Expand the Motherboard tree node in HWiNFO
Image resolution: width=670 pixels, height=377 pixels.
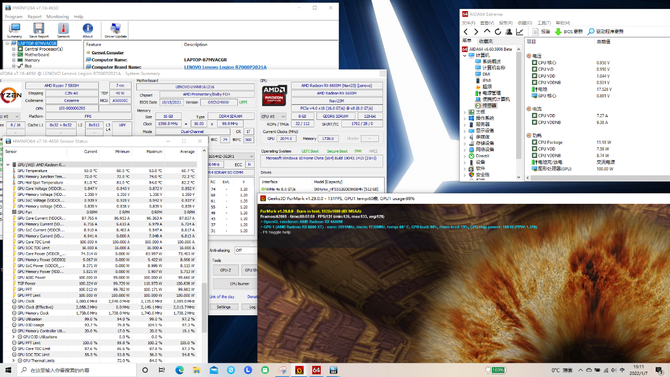click(x=14, y=55)
